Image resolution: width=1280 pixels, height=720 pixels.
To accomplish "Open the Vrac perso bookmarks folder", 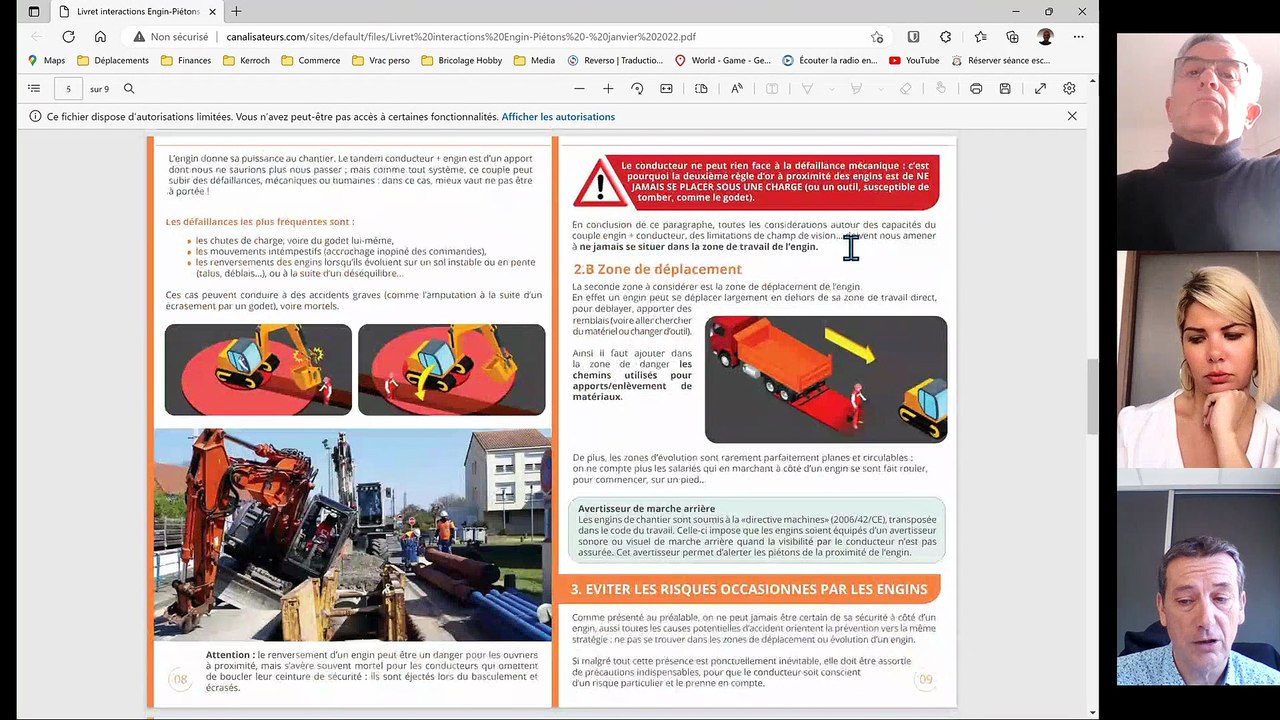I will pyautogui.click(x=381, y=60).
